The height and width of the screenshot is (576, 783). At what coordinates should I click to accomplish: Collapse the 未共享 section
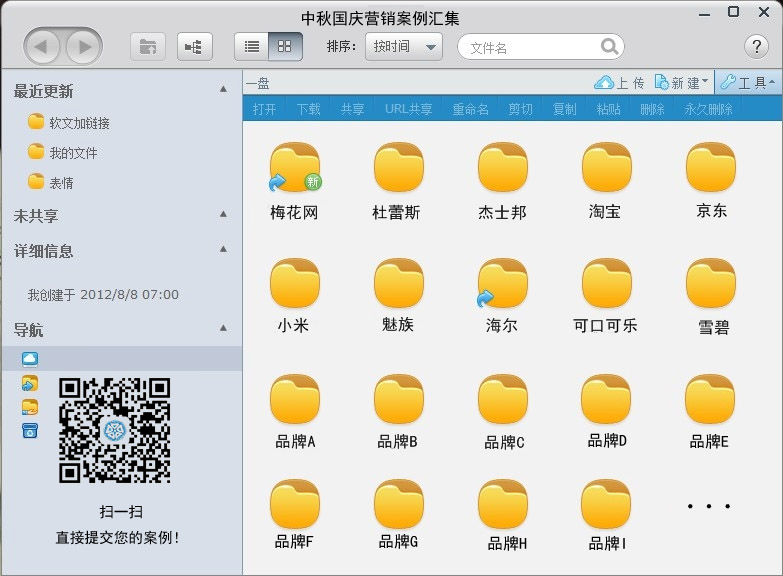coord(223,214)
